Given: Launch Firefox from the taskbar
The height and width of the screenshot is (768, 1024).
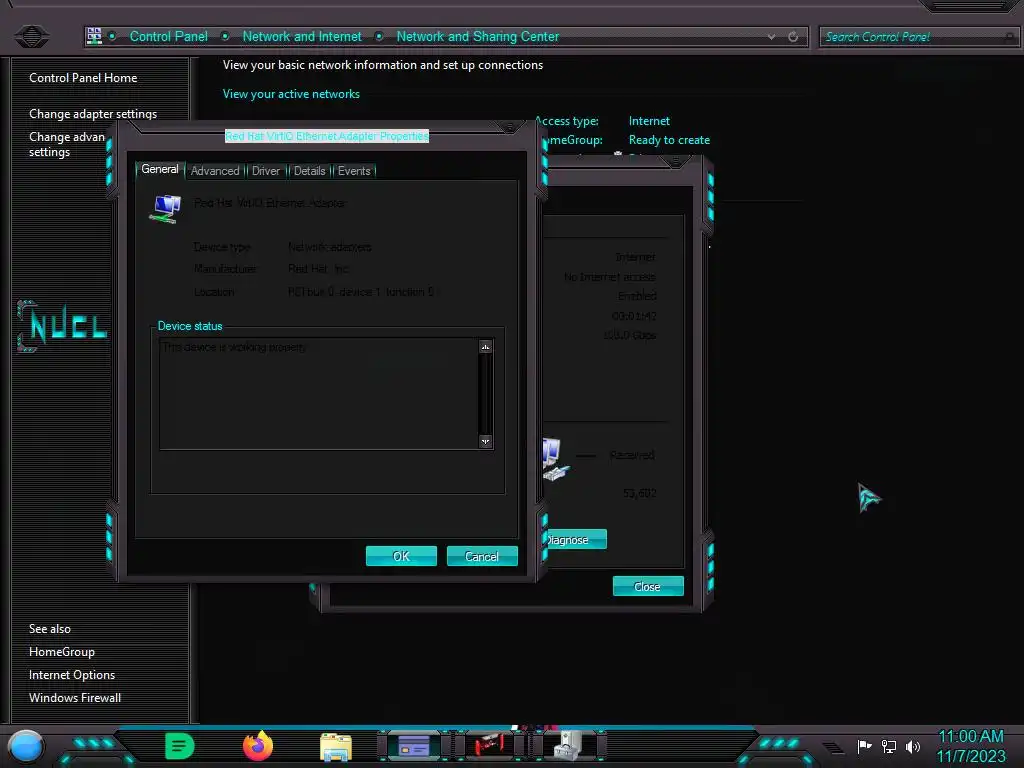Looking at the screenshot, I should tap(258, 746).
